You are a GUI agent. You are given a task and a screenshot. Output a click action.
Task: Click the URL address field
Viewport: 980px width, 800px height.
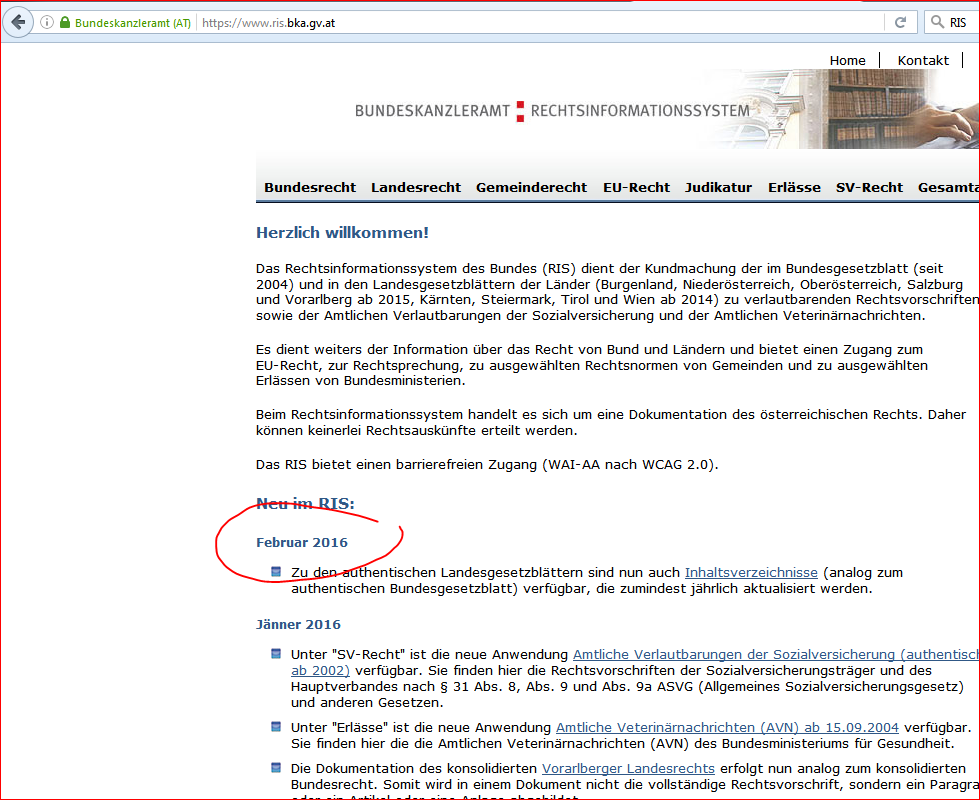(540, 22)
